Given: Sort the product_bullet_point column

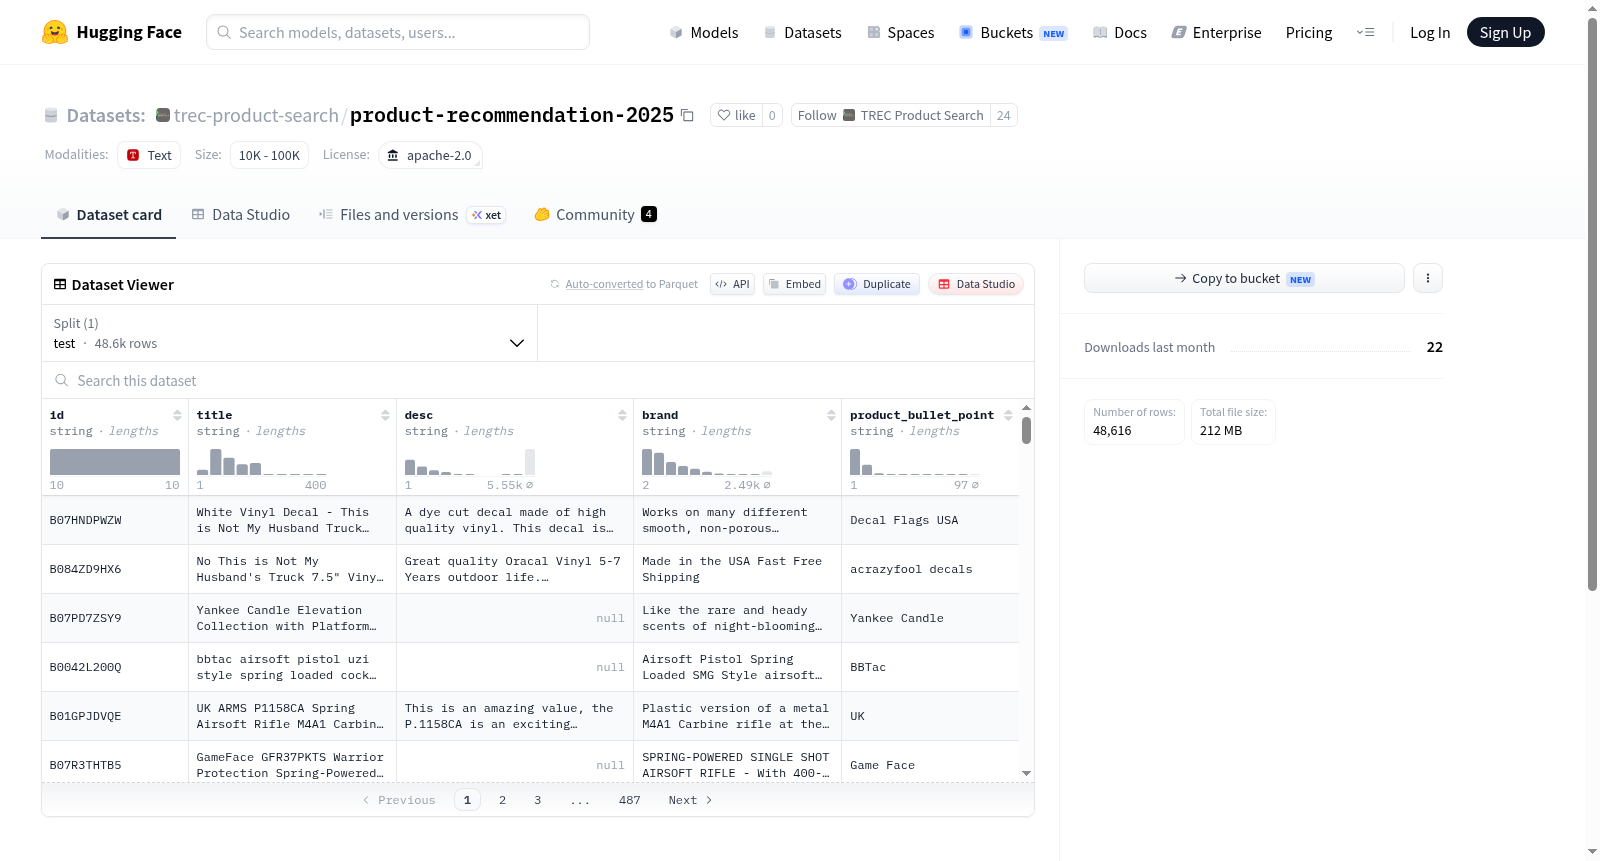Looking at the screenshot, I should (x=1008, y=415).
